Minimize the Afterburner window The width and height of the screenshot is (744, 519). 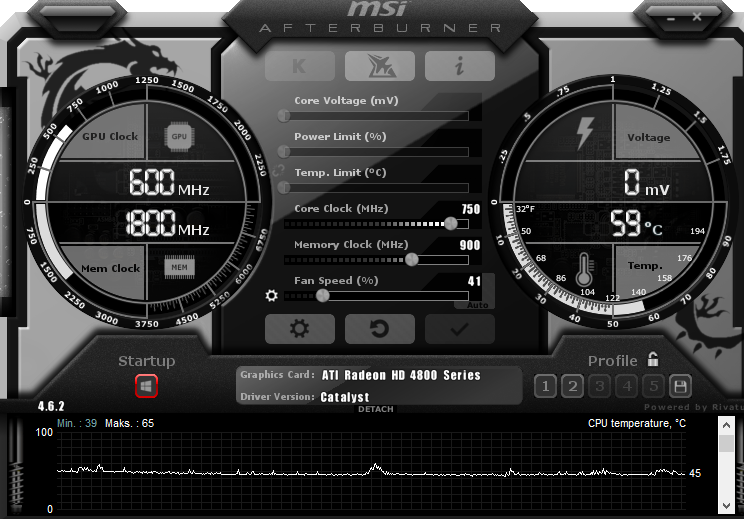click(671, 18)
